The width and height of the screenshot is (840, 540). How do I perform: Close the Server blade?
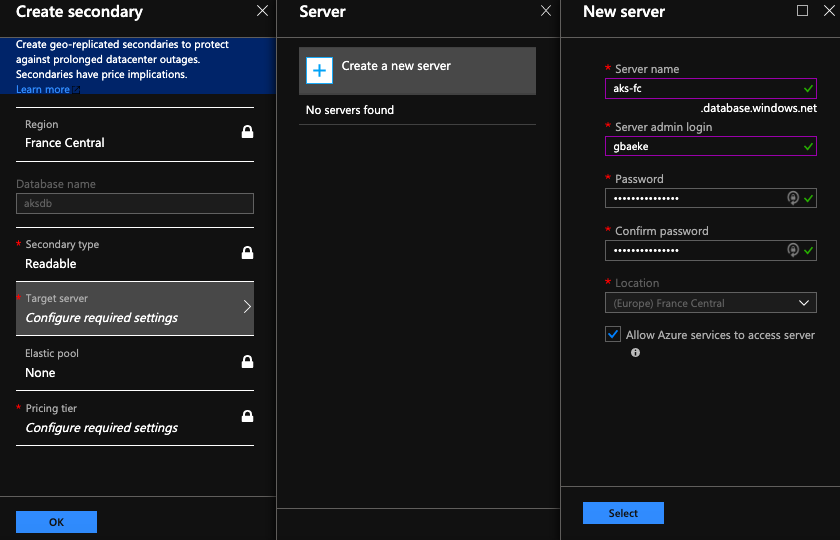(x=545, y=11)
